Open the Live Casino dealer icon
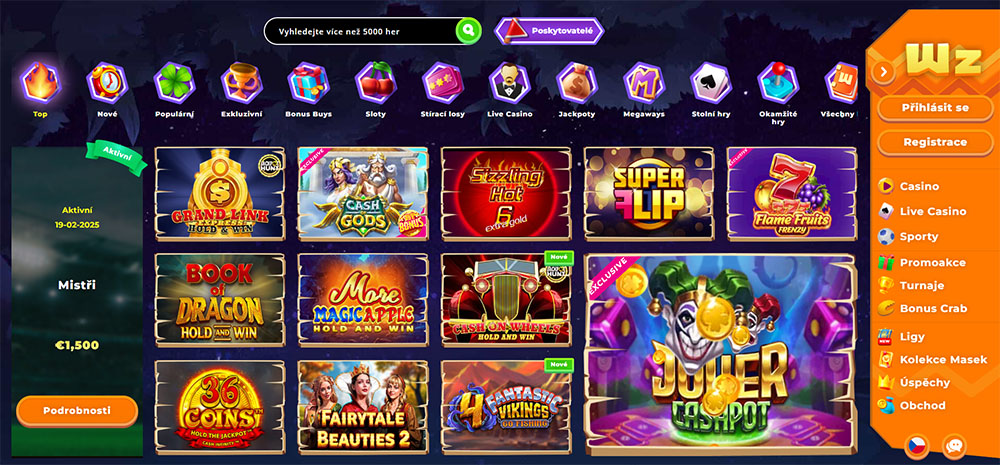The width and height of the screenshot is (1000, 465). click(x=510, y=83)
